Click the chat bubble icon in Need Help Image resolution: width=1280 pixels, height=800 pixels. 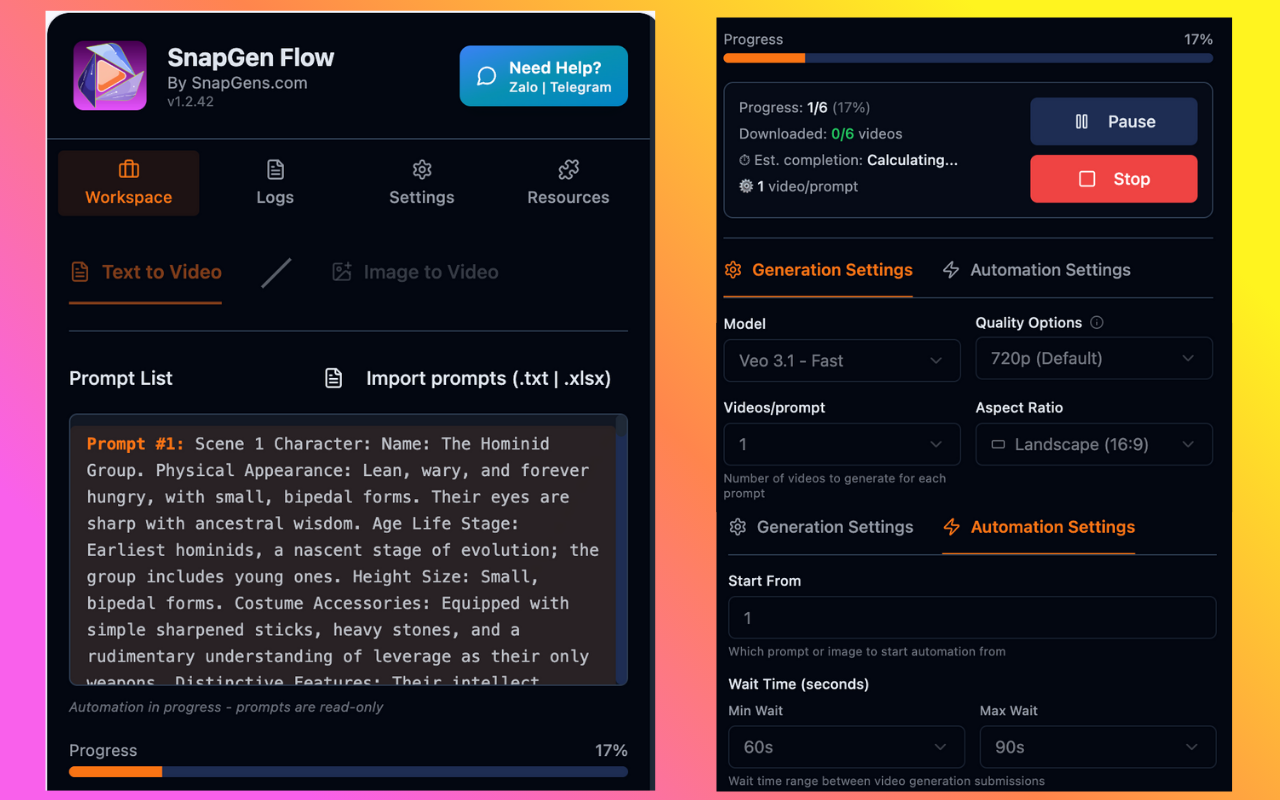point(487,76)
